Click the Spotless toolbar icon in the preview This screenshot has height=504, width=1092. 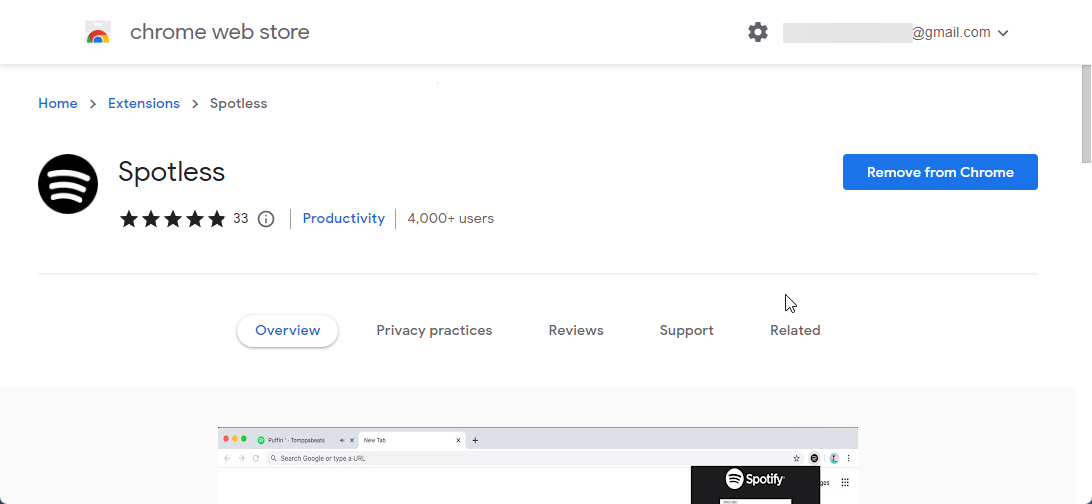coord(814,458)
